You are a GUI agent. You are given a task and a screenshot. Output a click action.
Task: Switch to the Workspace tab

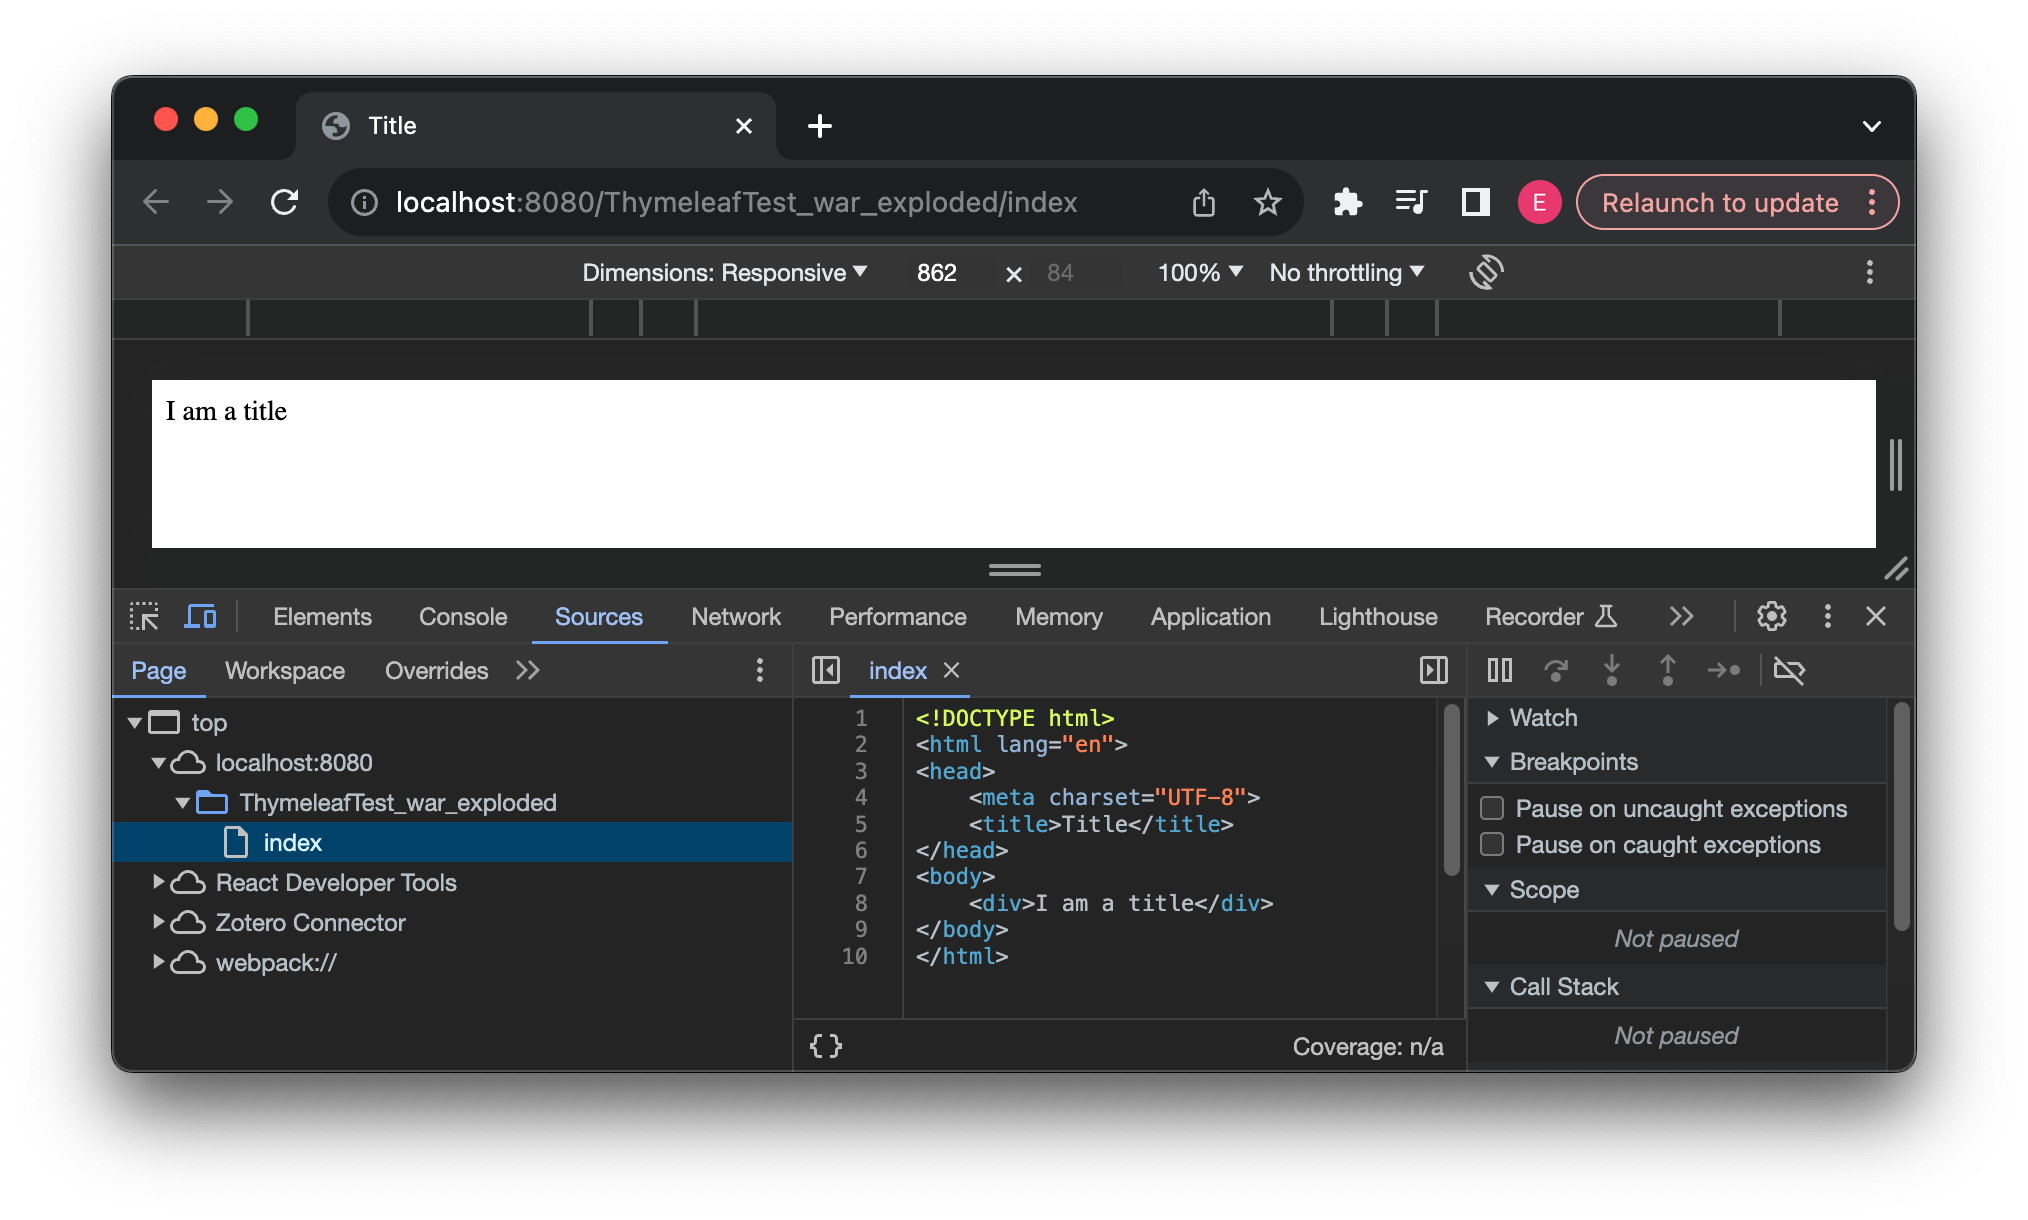point(284,670)
